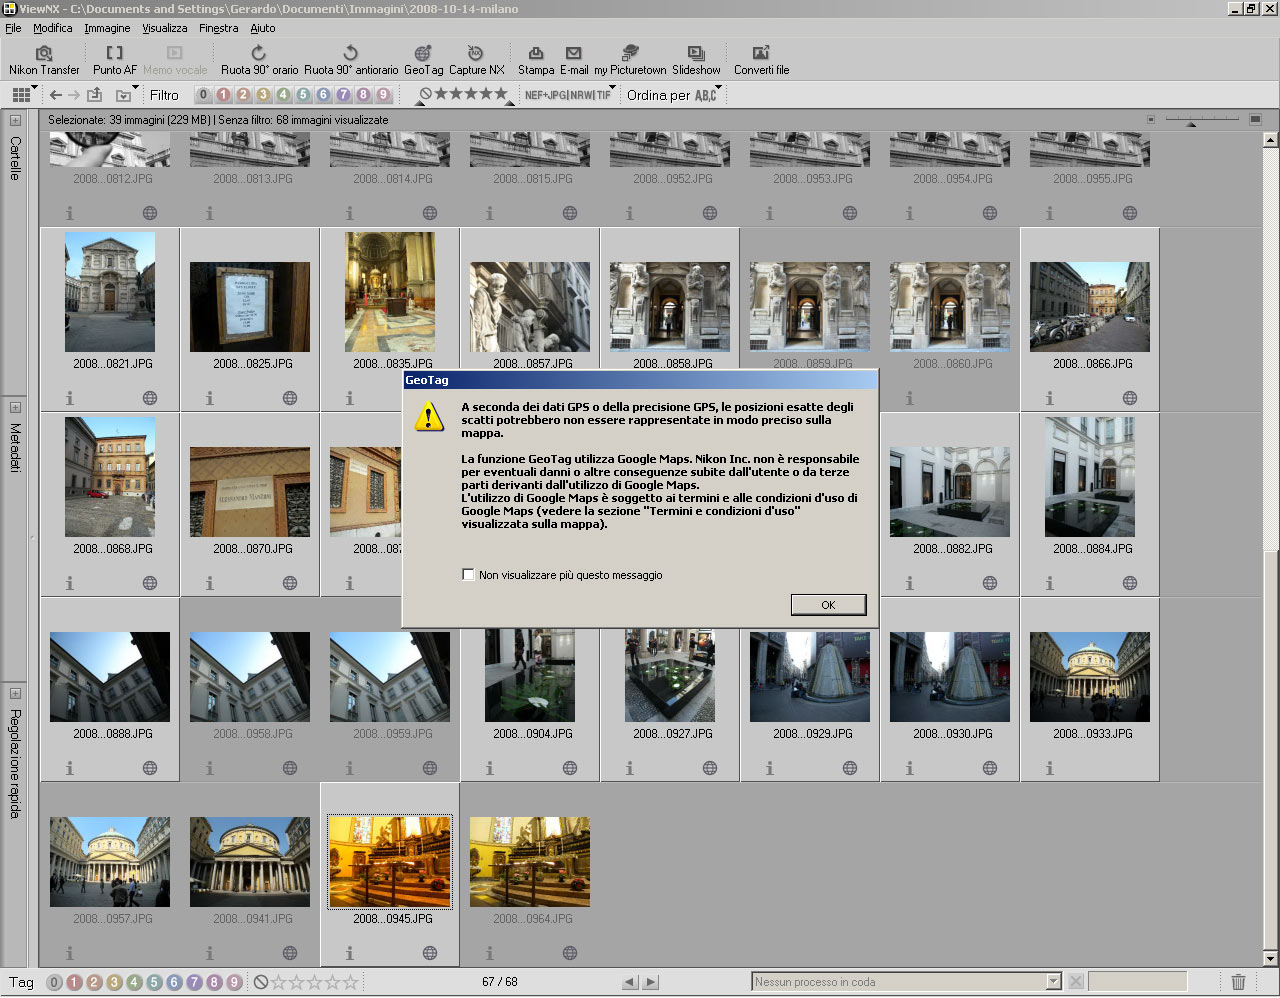The image size is (1280, 998).
Task: Expand the Metadati side panel
Action: [15, 408]
